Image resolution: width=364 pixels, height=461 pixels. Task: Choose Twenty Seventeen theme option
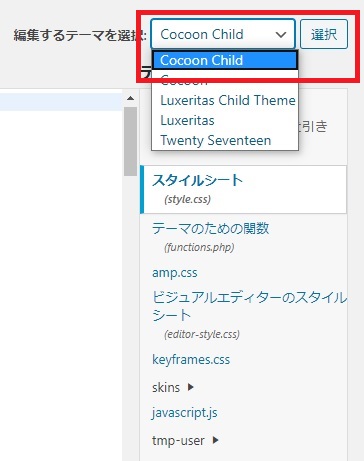[x=225, y=140]
